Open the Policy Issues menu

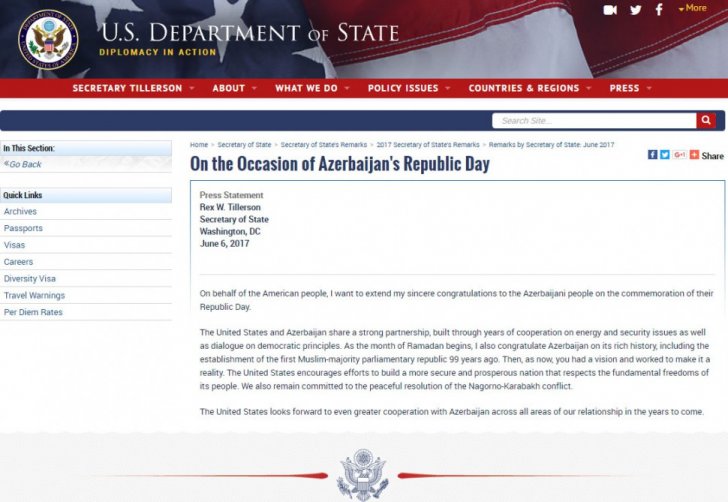[x=403, y=88]
